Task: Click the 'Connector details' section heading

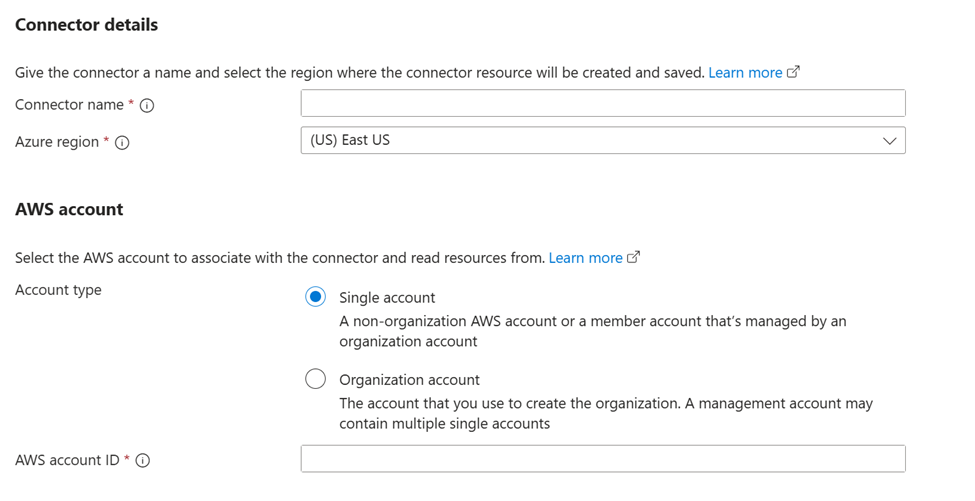Action: [86, 25]
